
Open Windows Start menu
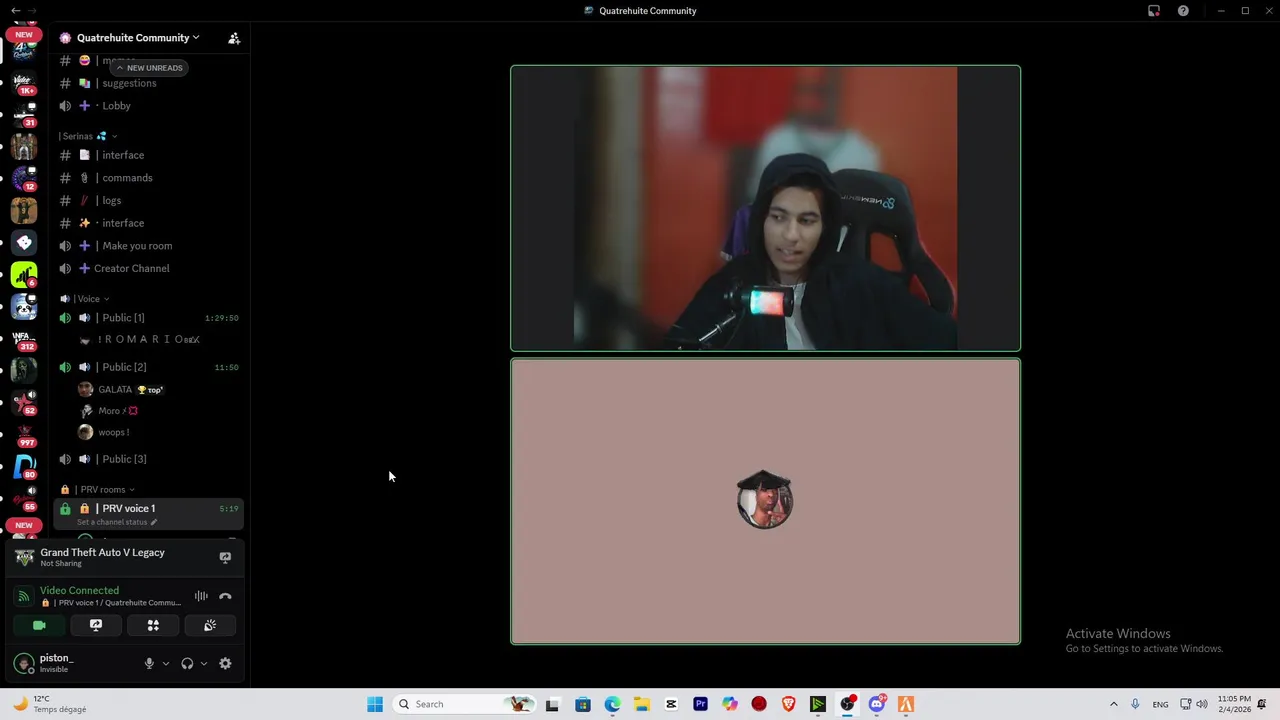coord(375,704)
